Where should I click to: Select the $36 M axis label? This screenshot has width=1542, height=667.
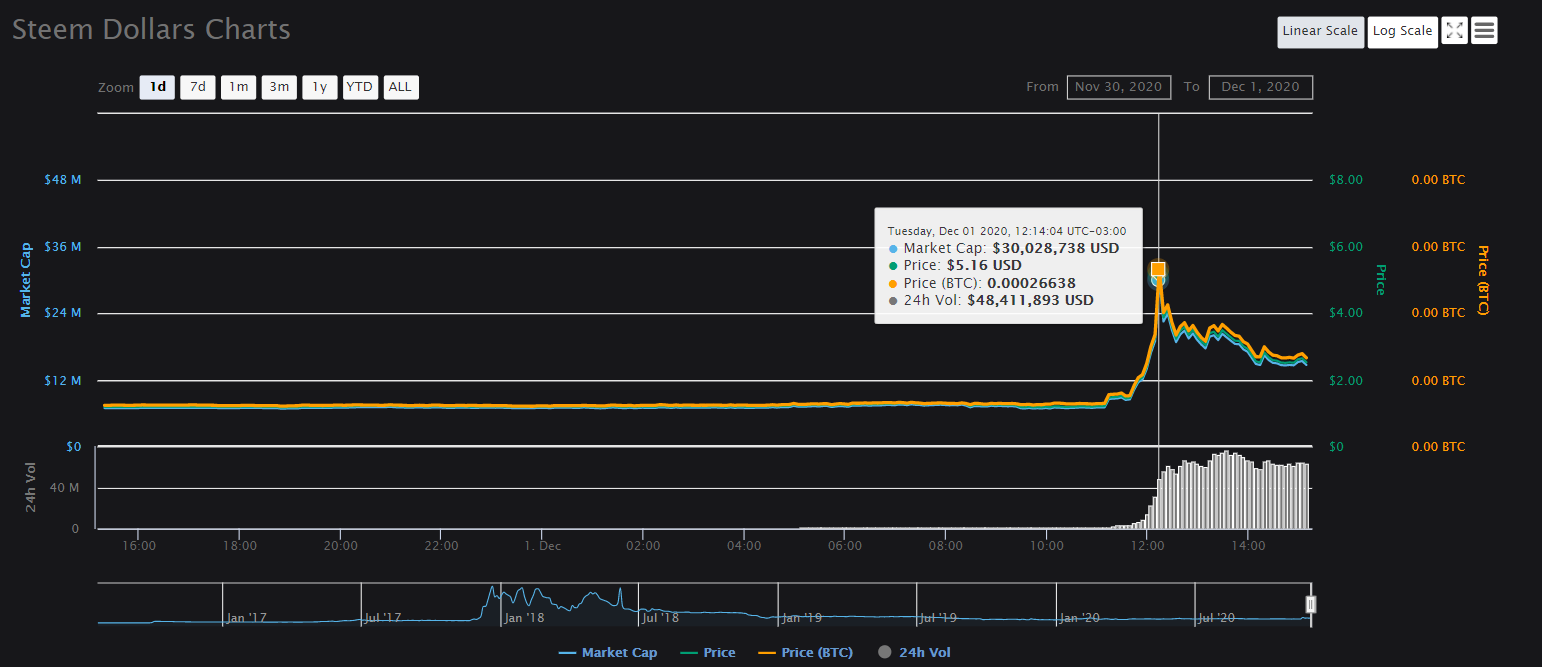(63, 247)
